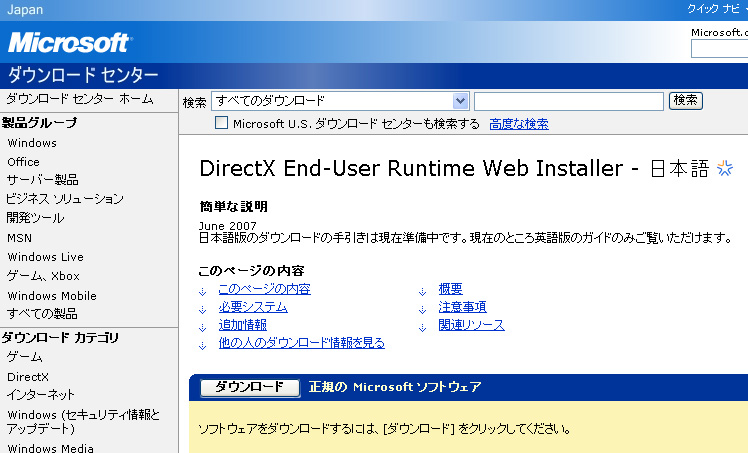Click the June 2007 text
The image size is (748, 453).
click(x=228, y=226)
